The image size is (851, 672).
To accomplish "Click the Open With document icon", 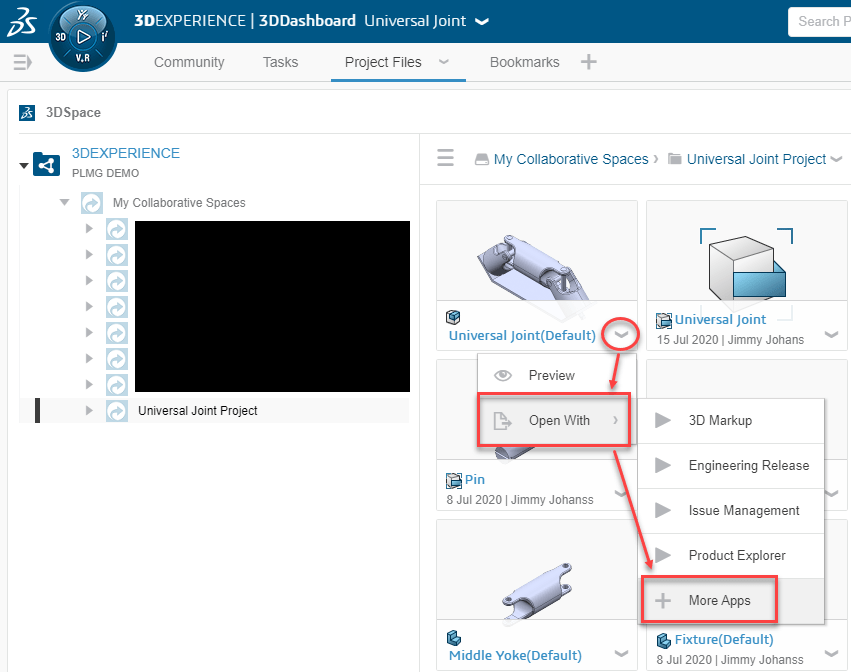I will [x=502, y=421].
